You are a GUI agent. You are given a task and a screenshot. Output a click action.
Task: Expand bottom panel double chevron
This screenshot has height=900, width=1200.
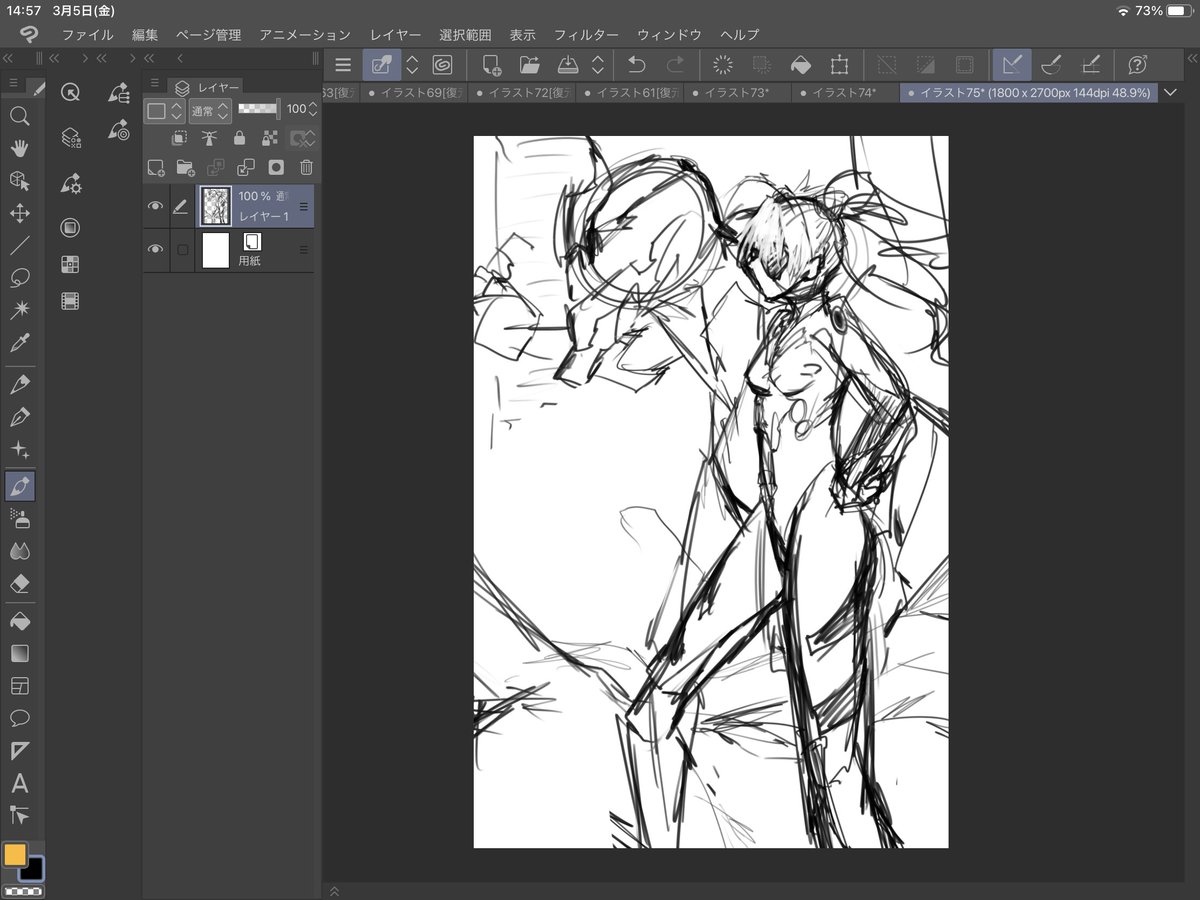(334, 890)
